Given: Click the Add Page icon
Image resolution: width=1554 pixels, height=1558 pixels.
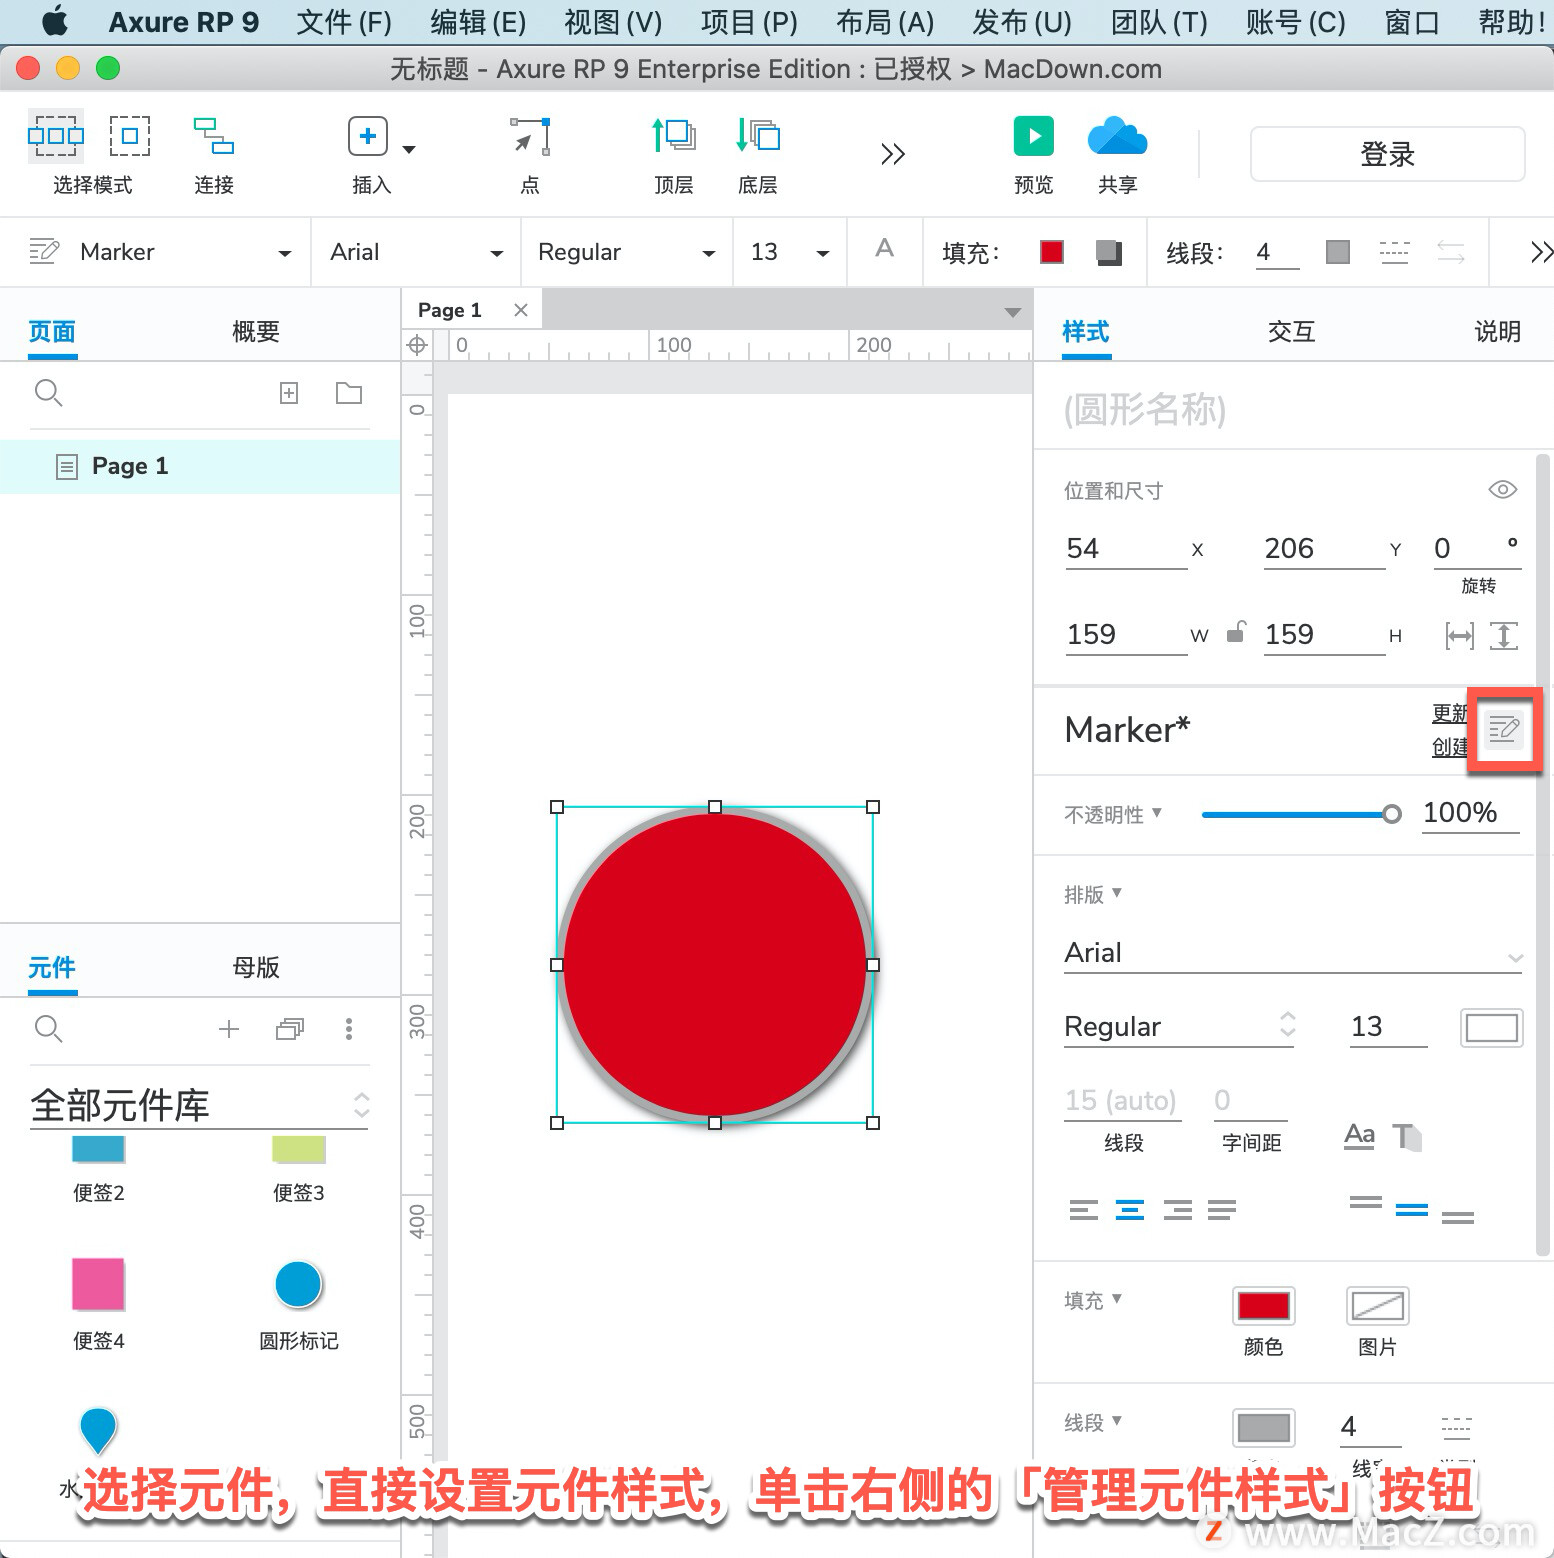Looking at the screenshot, I should 289,393.
